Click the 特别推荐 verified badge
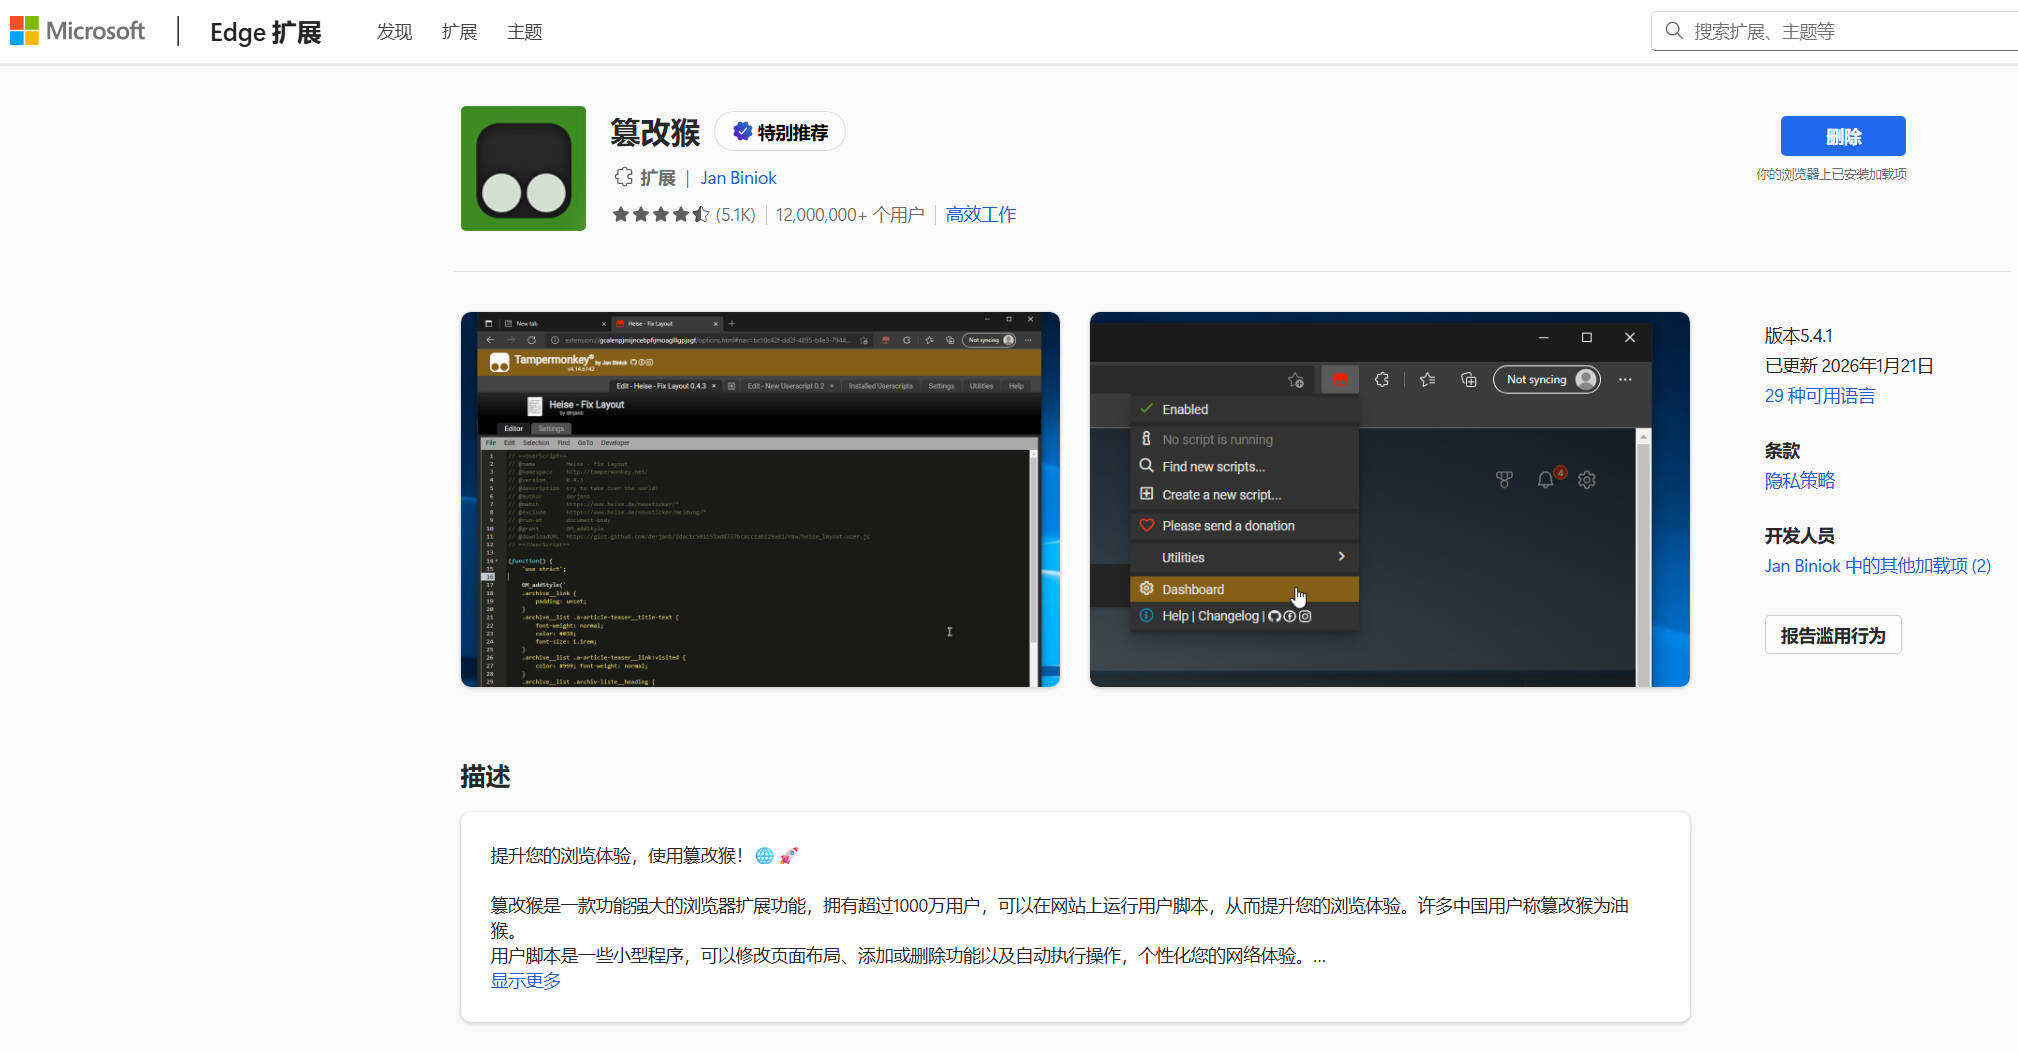The width and height of the screenshot is (2018, 1052). click(780, 131)
